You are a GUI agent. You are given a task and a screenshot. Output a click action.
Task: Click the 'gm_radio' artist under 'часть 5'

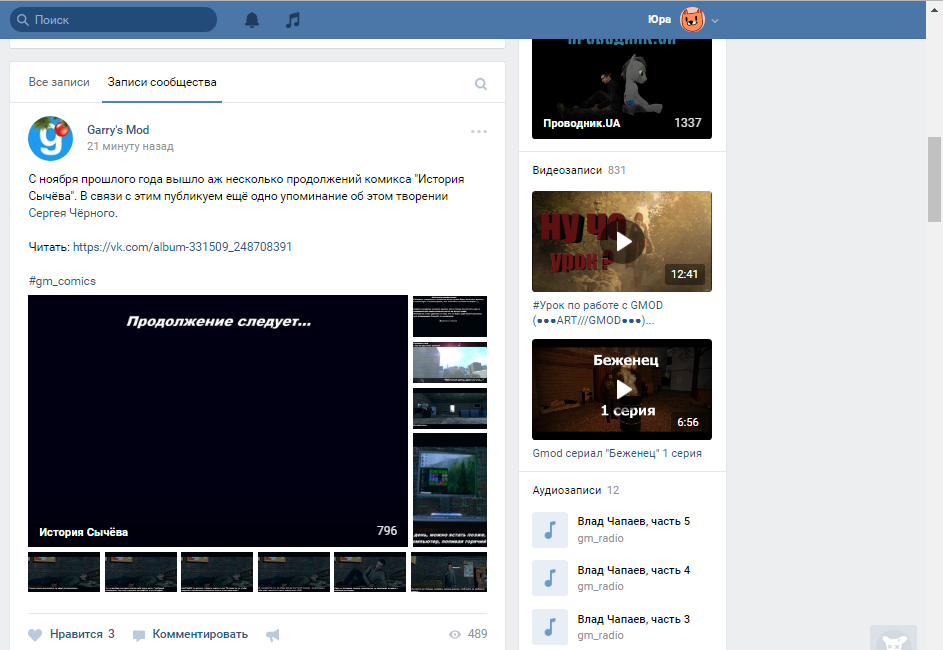pyautogui.click(x=600, y=538)
